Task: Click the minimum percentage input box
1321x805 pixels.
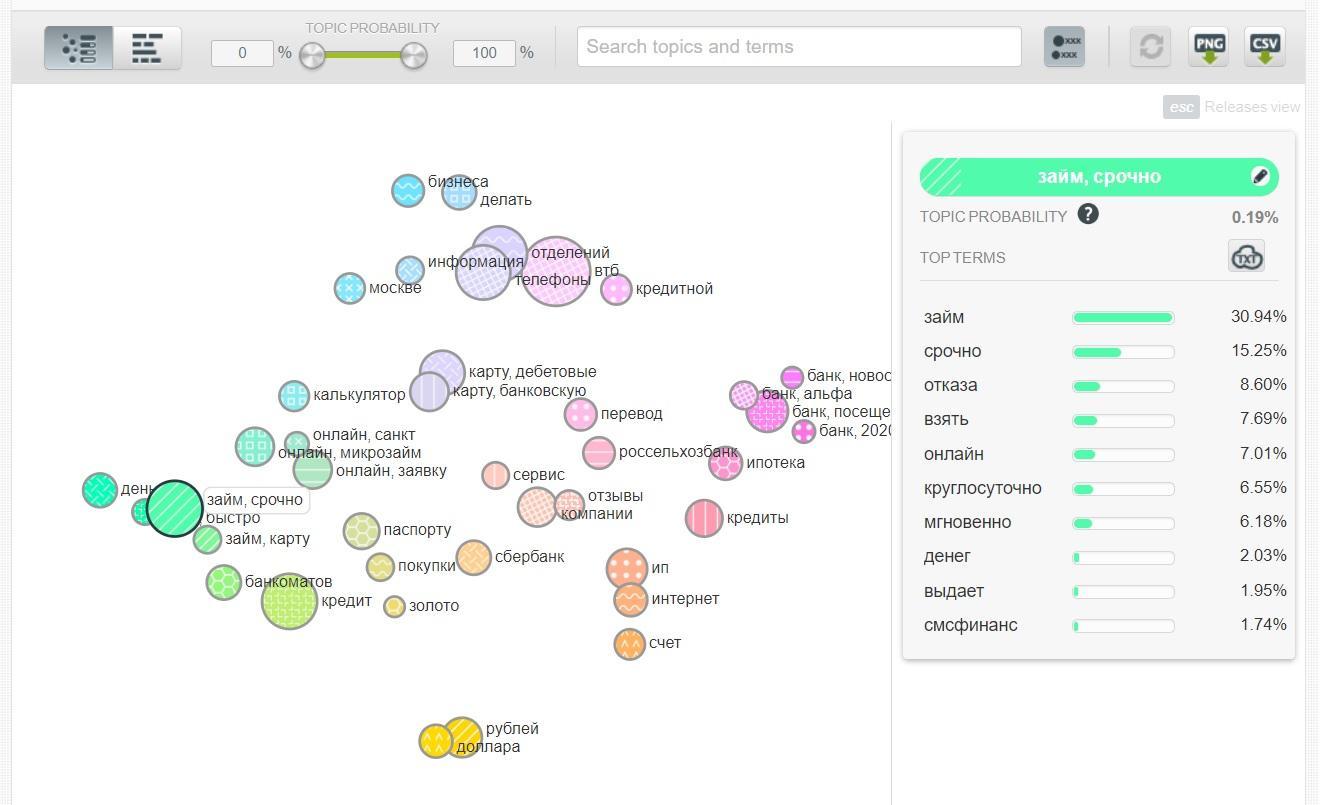Action: (242, 53)
